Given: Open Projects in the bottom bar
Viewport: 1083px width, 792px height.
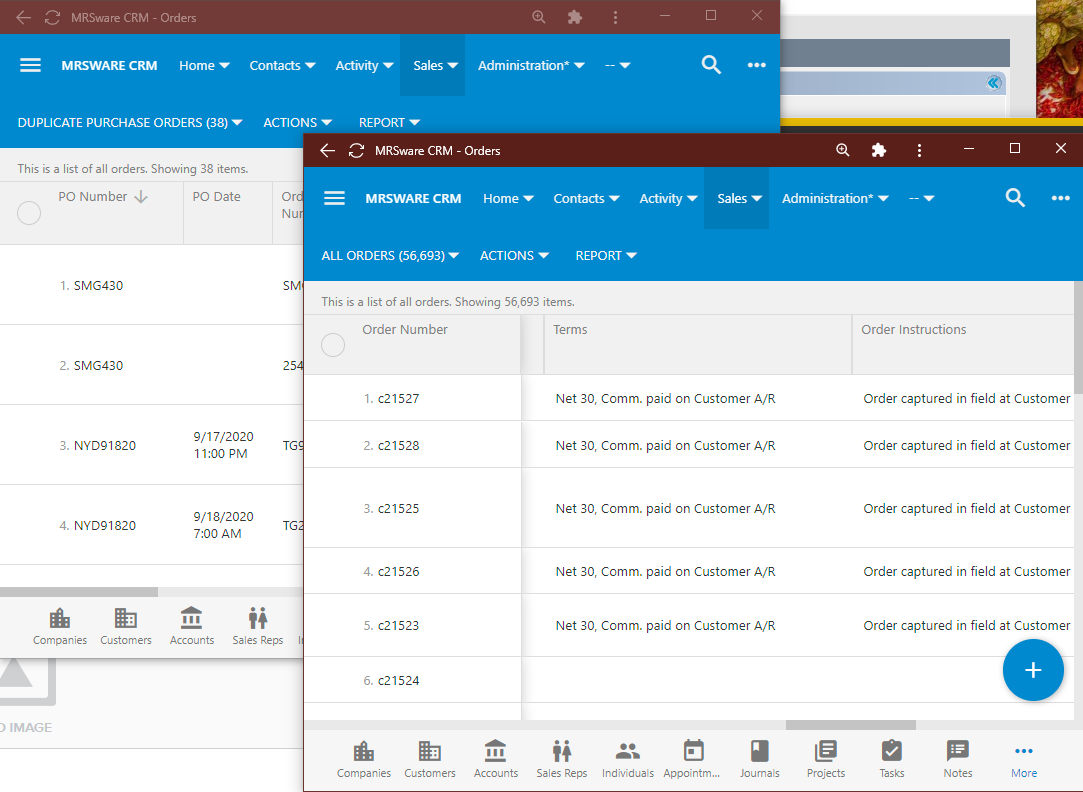Looking at the screenshot, I should coord(825,759).
